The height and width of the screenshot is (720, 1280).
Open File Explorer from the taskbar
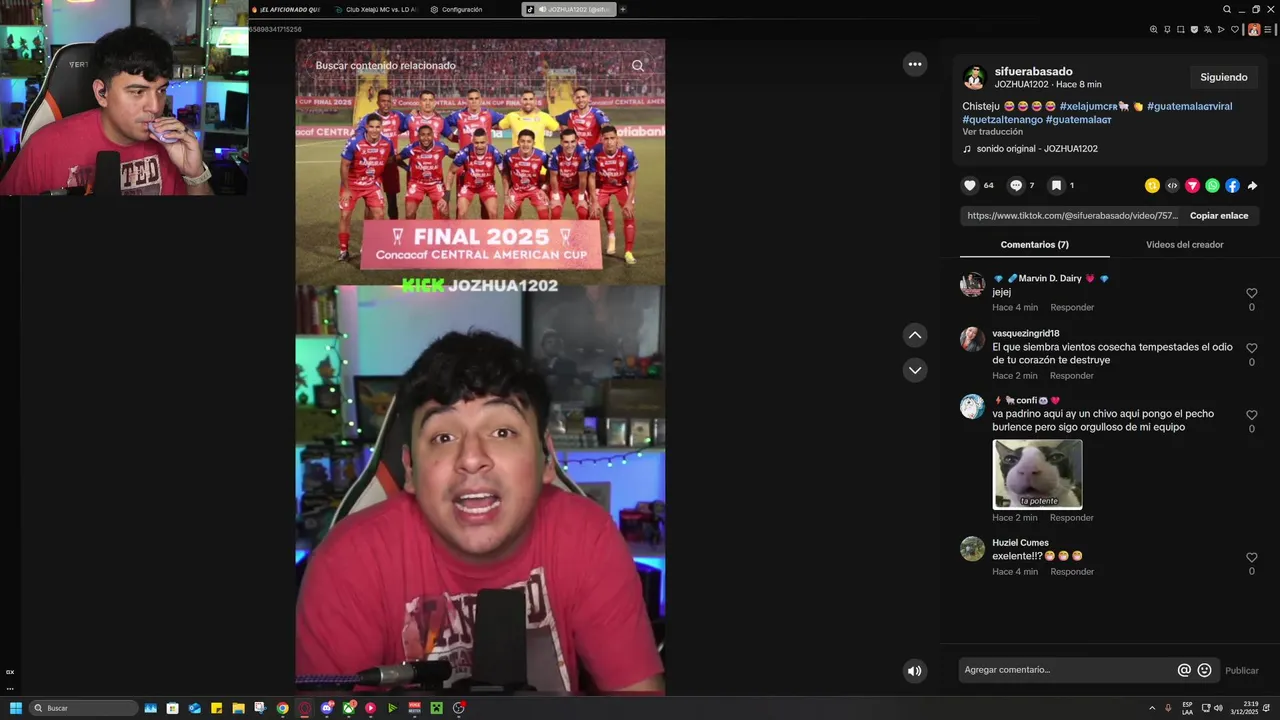click(x=238, y=708)
